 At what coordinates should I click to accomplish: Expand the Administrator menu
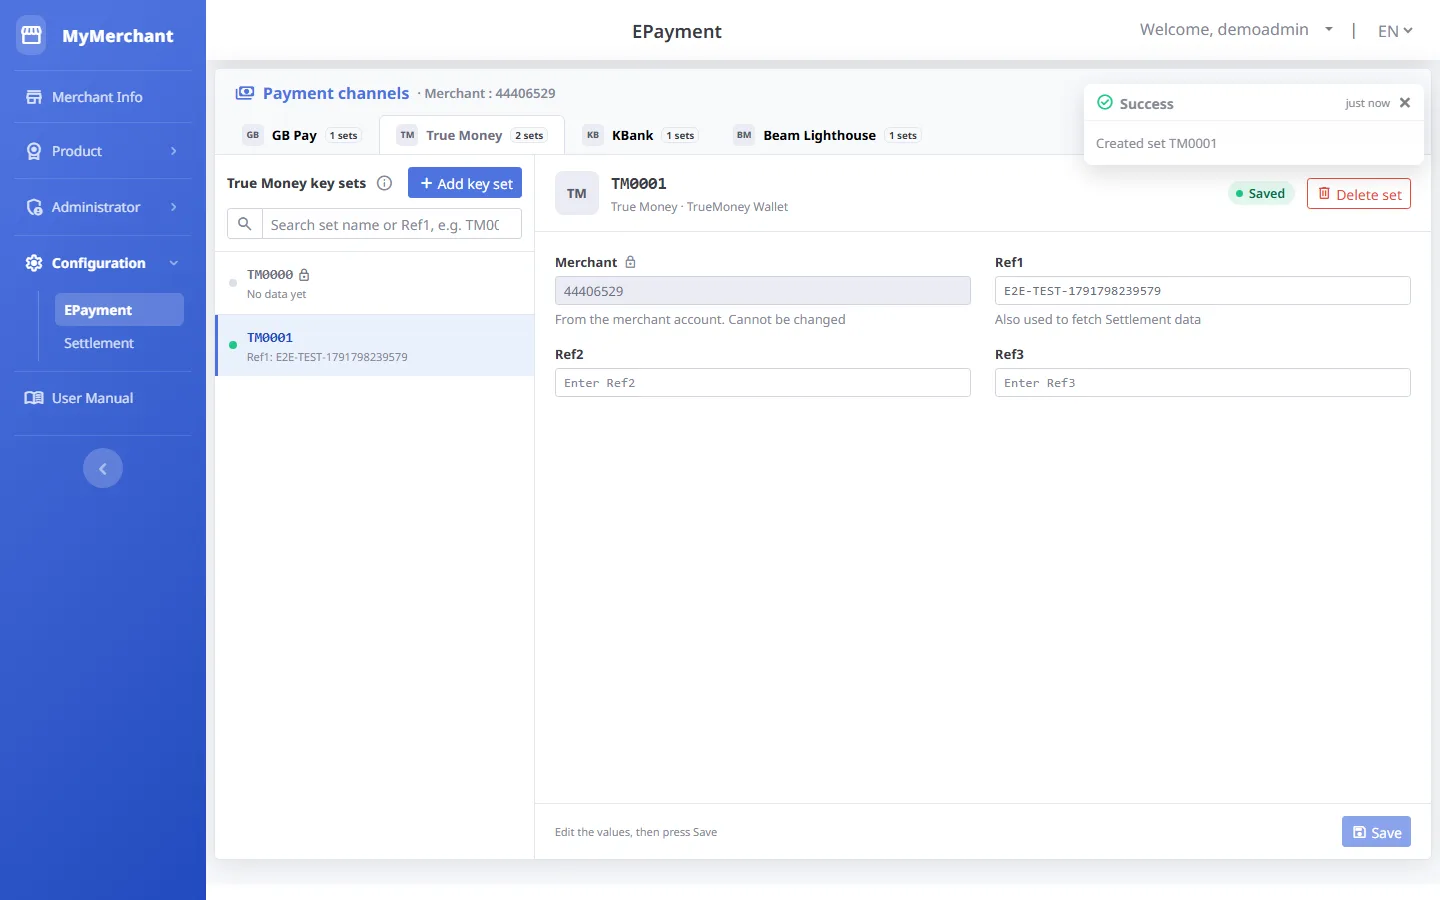[x=103, y=207]
